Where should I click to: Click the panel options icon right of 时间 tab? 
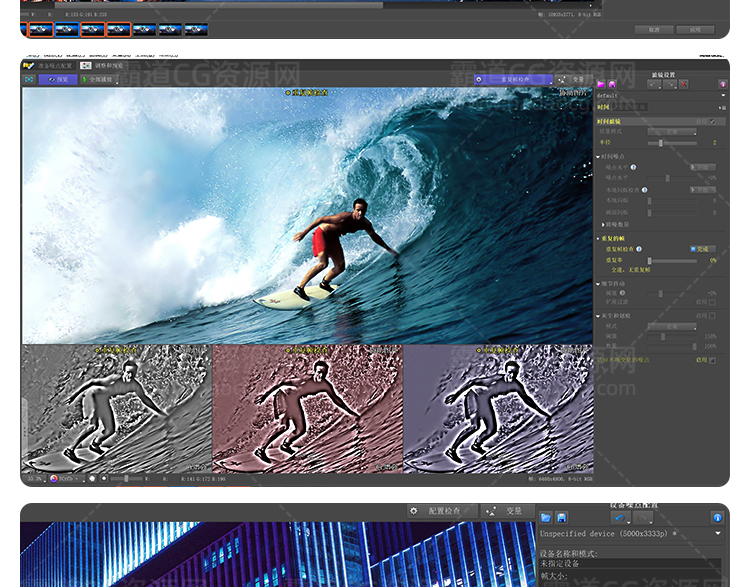coord(722,108)
